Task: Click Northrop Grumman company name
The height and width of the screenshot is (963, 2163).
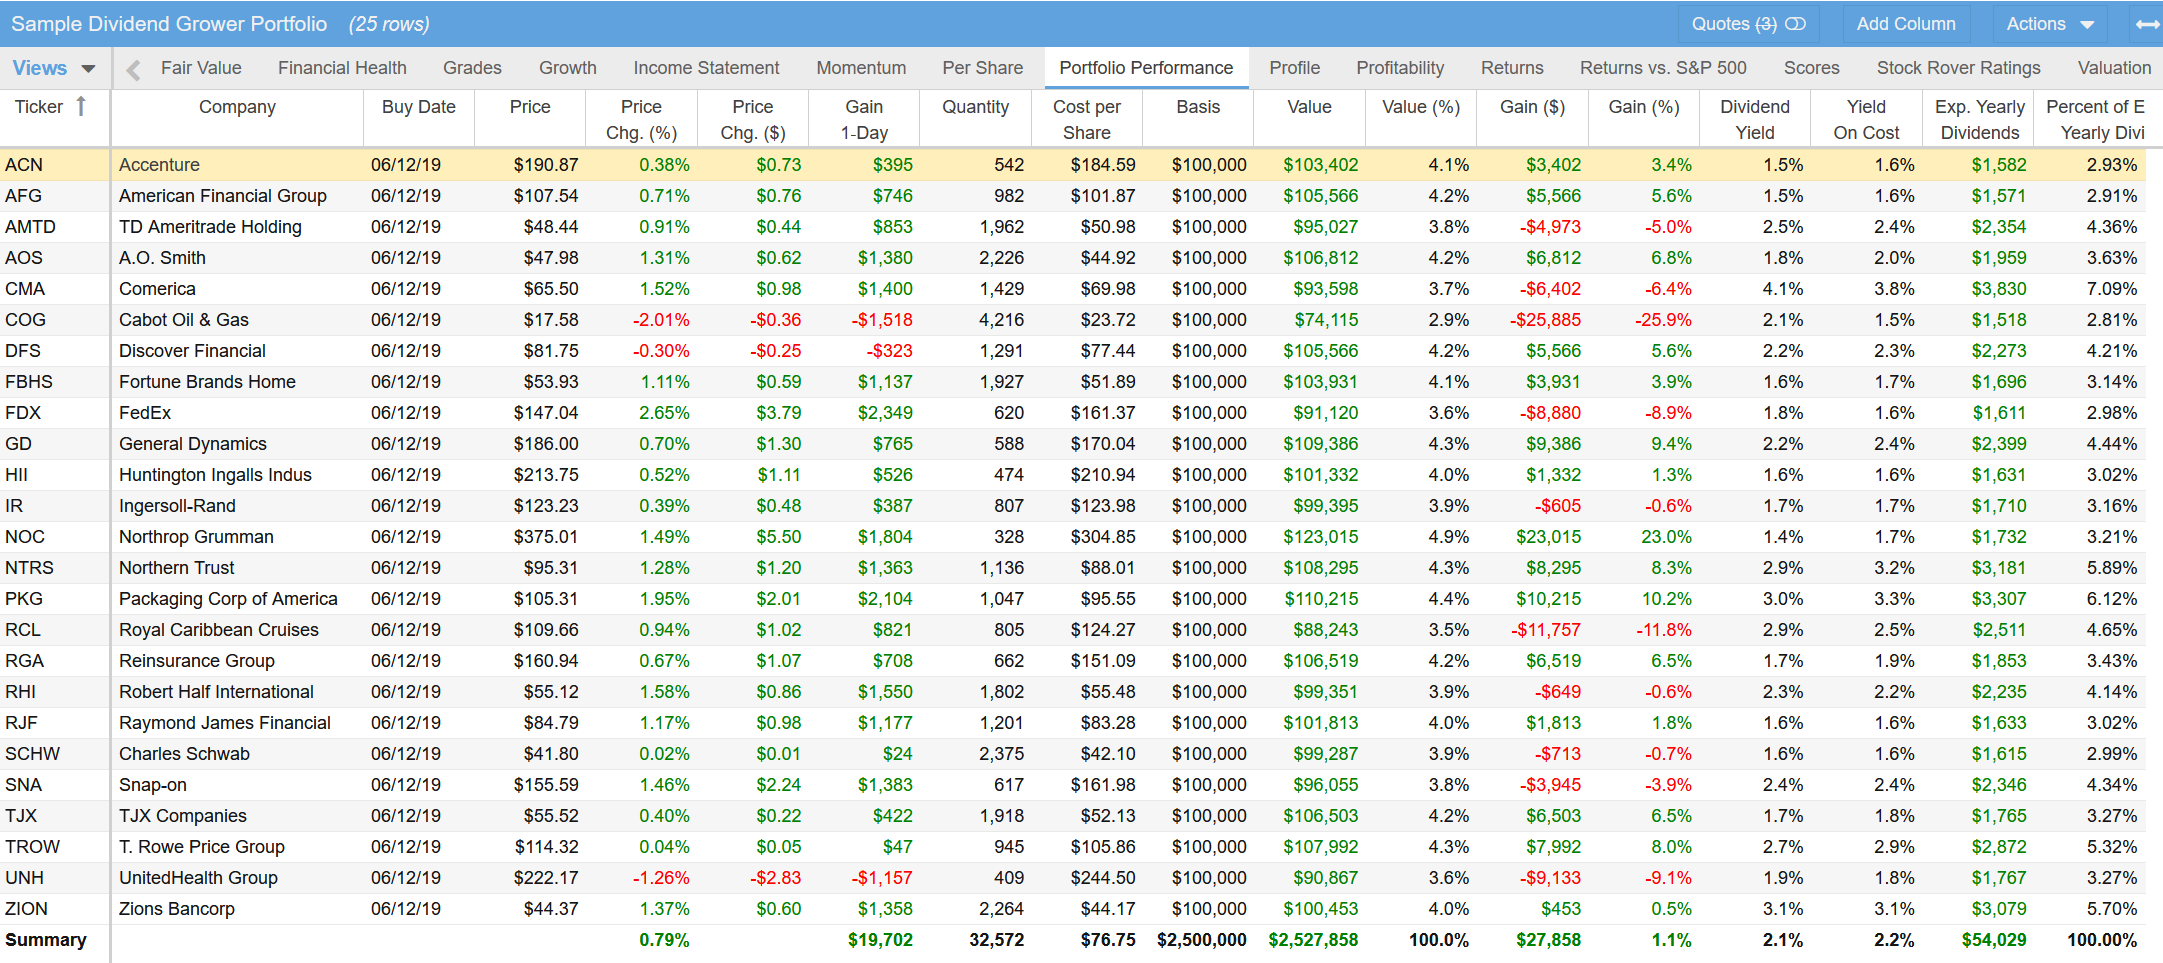Action: 196,537
